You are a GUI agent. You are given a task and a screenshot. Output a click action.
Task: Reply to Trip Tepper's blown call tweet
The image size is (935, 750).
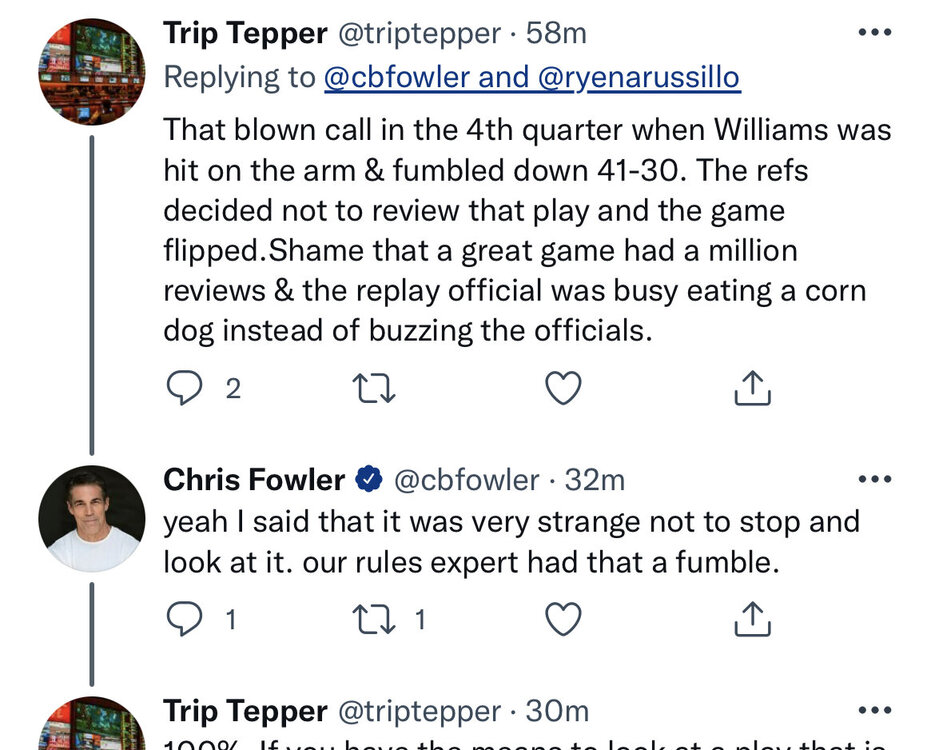coord(184,388)
